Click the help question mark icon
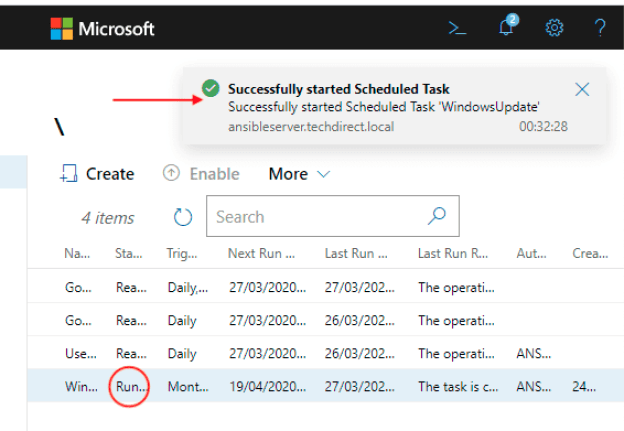The width and height of the screenshot is (624, 431). pos(601,28)
